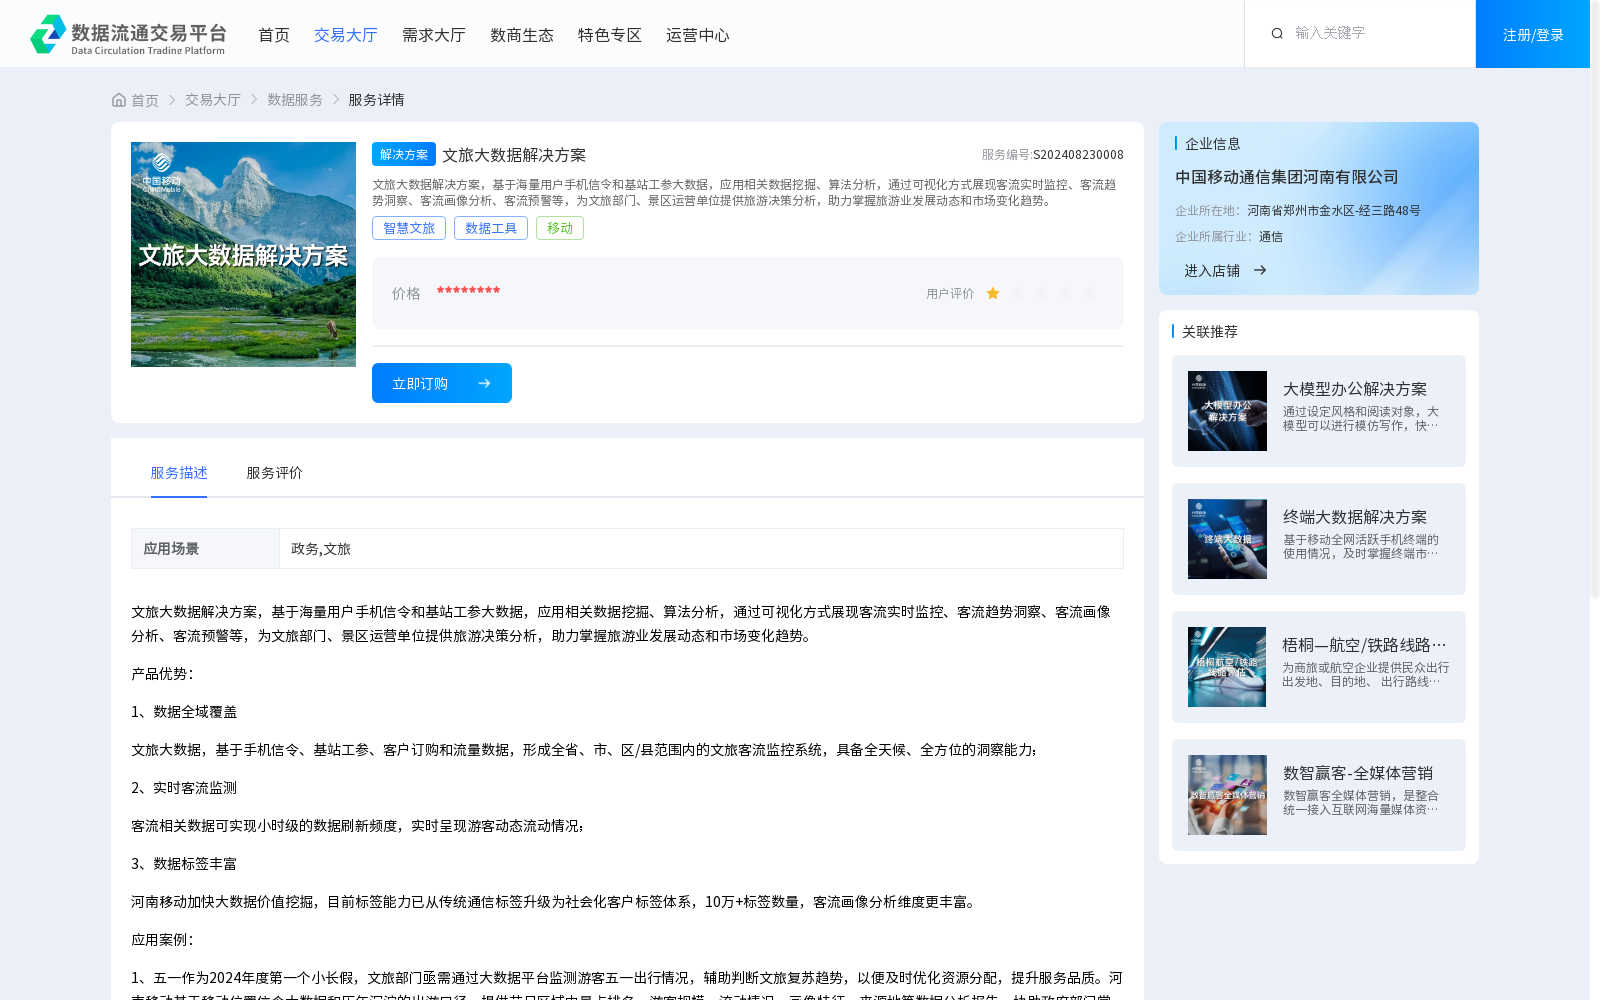The height and width of the screenshot is (1000, 1600).
Task: Open 特色专区 navigation item
Action: 610,35
